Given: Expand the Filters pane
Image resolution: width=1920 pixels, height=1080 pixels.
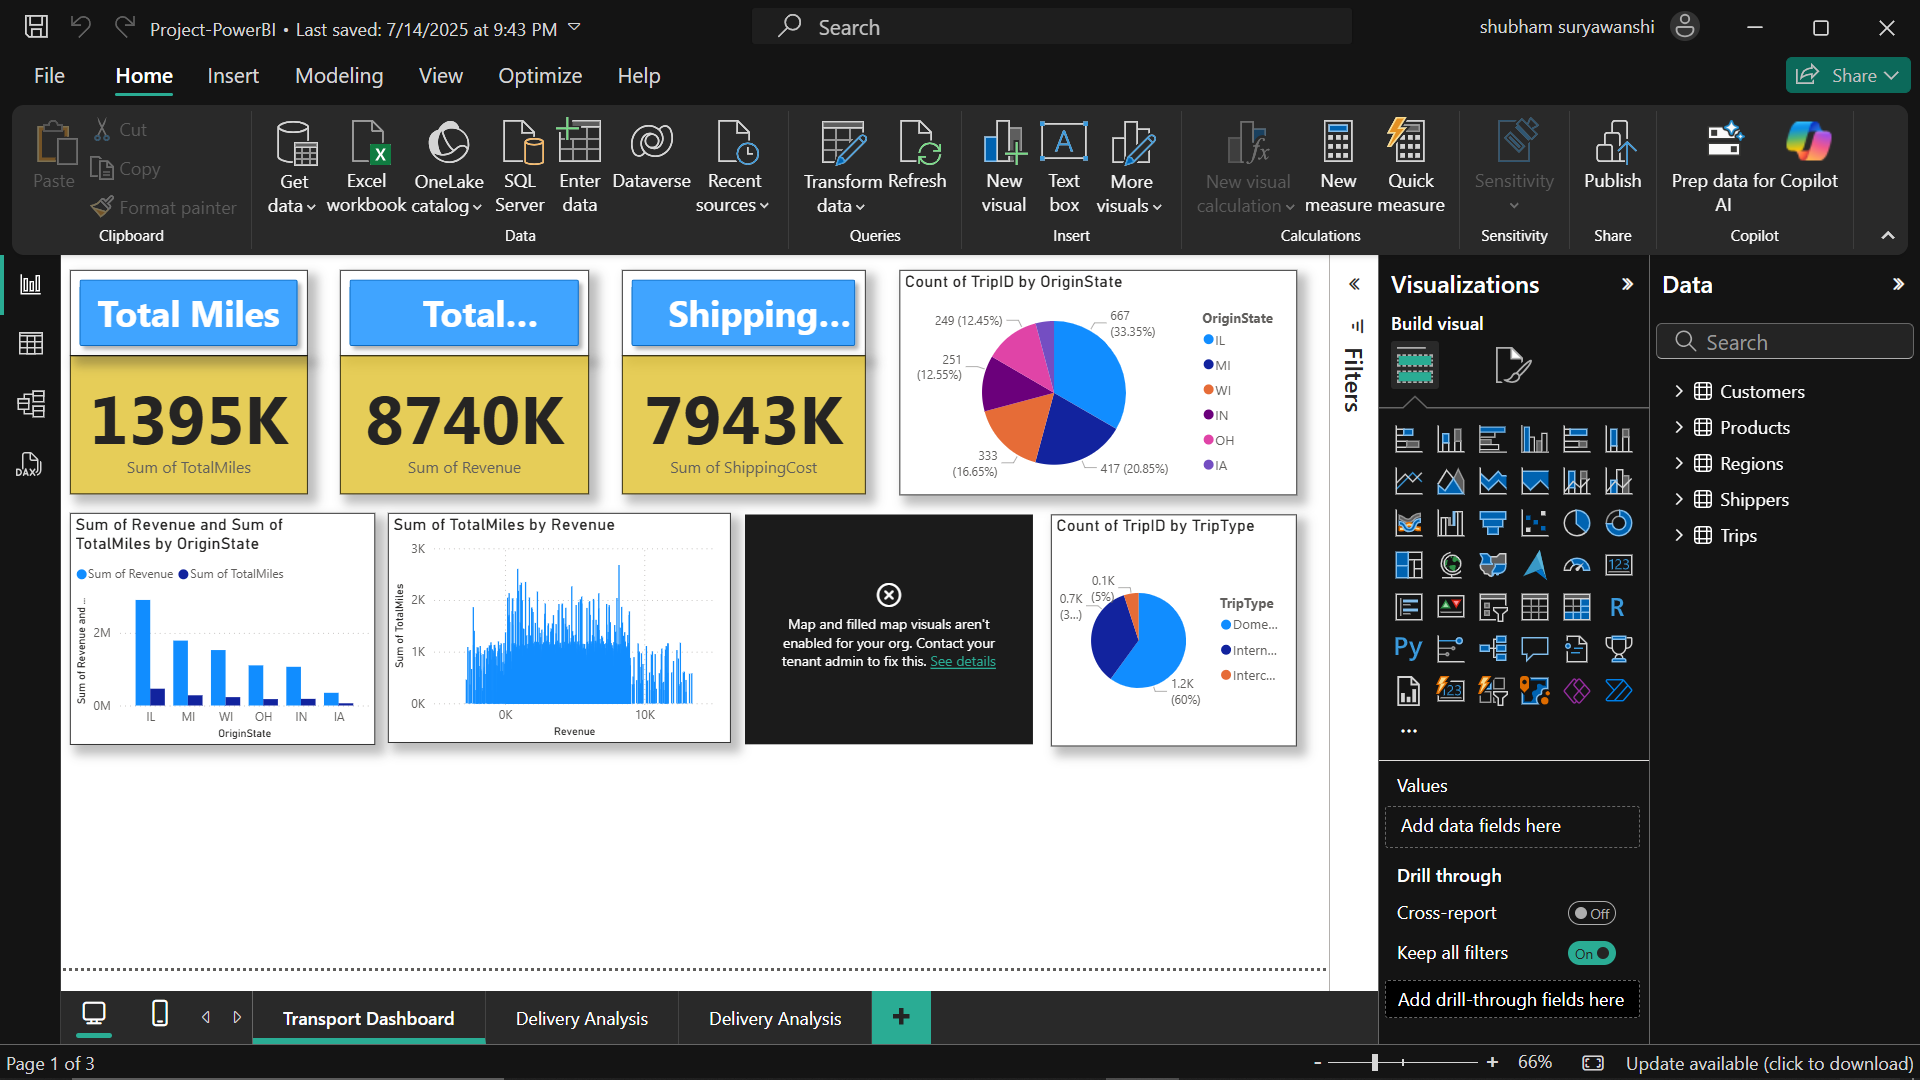Looking at the screenshot, I should pyautogui.click(x=1354, y=284).
